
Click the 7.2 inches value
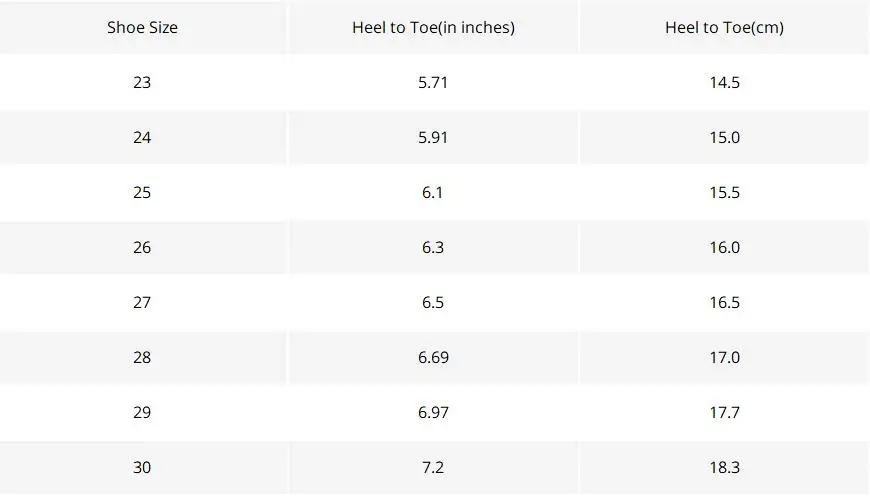tap(433, 467)
